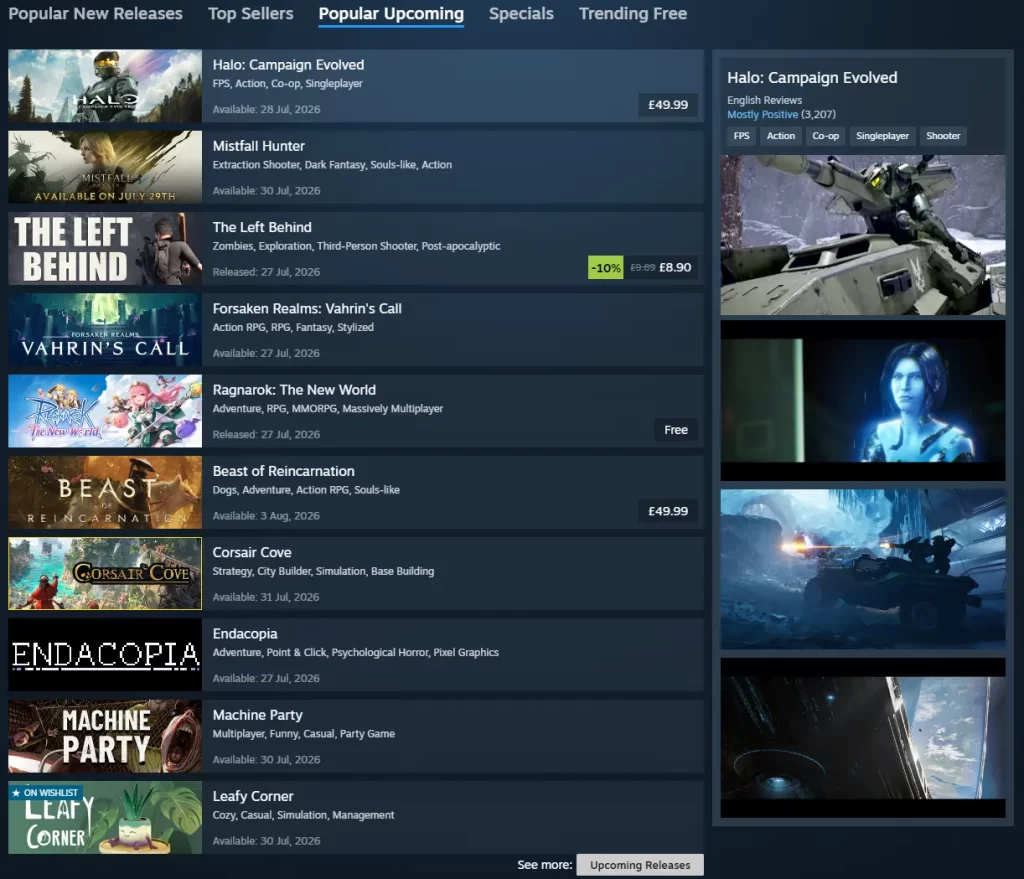Open Beast of Reincarnation capsule image
The height and width of the screenshot is (879, 1024).
[105, 492]
